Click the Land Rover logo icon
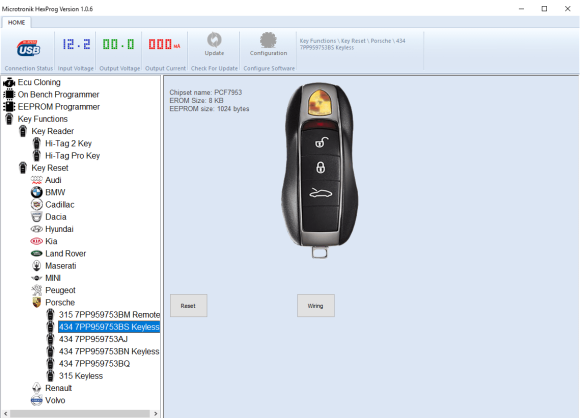 [x=36, y=253]
